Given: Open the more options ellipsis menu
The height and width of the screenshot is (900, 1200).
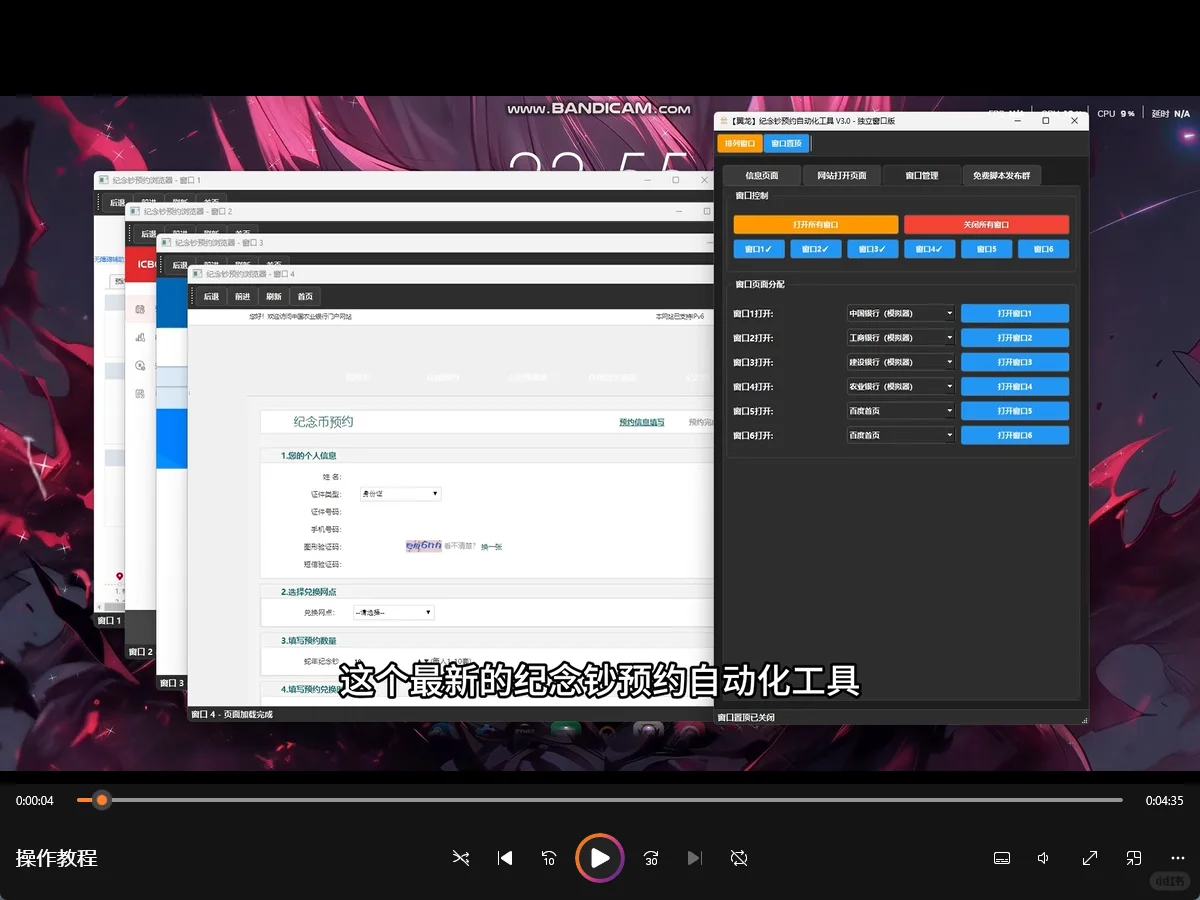Looking at the screenshot, I should coord(1178,858).
